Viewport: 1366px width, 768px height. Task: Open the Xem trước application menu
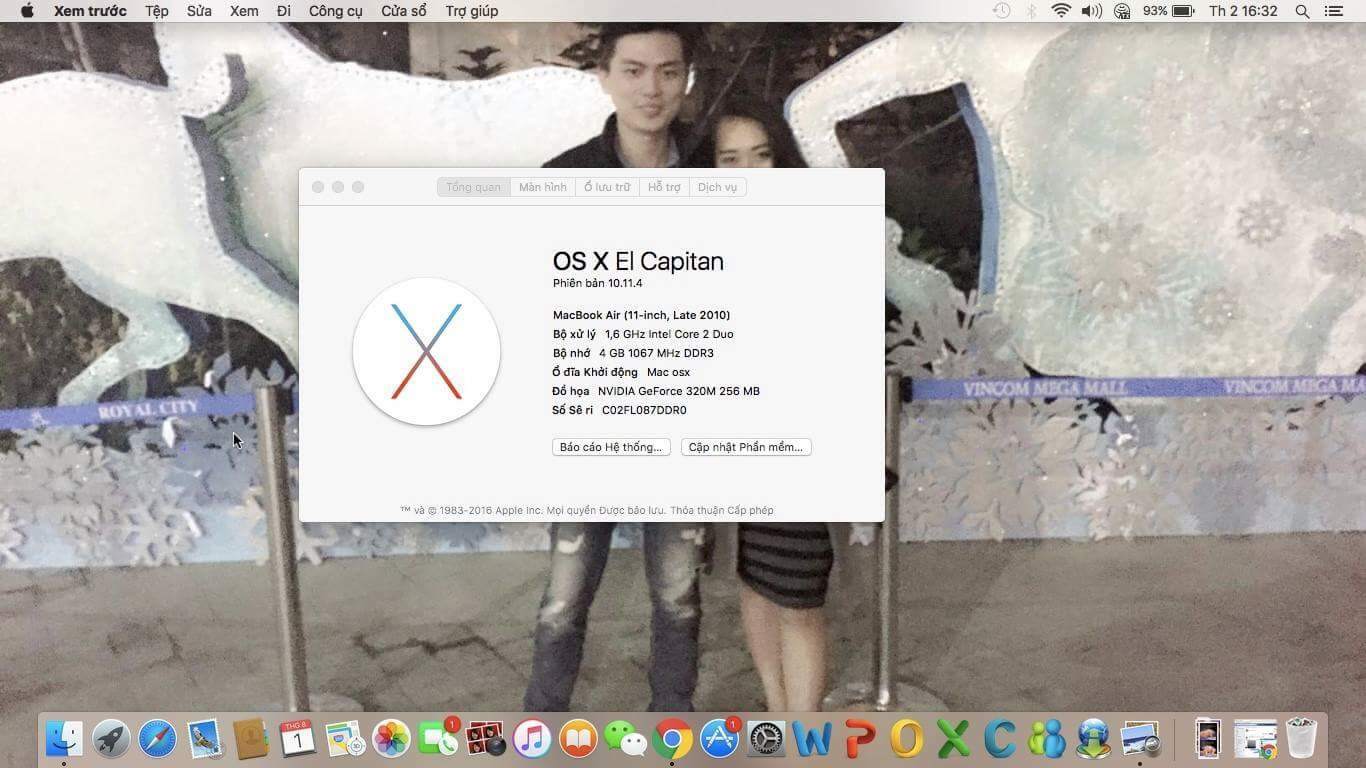[90, 11]
